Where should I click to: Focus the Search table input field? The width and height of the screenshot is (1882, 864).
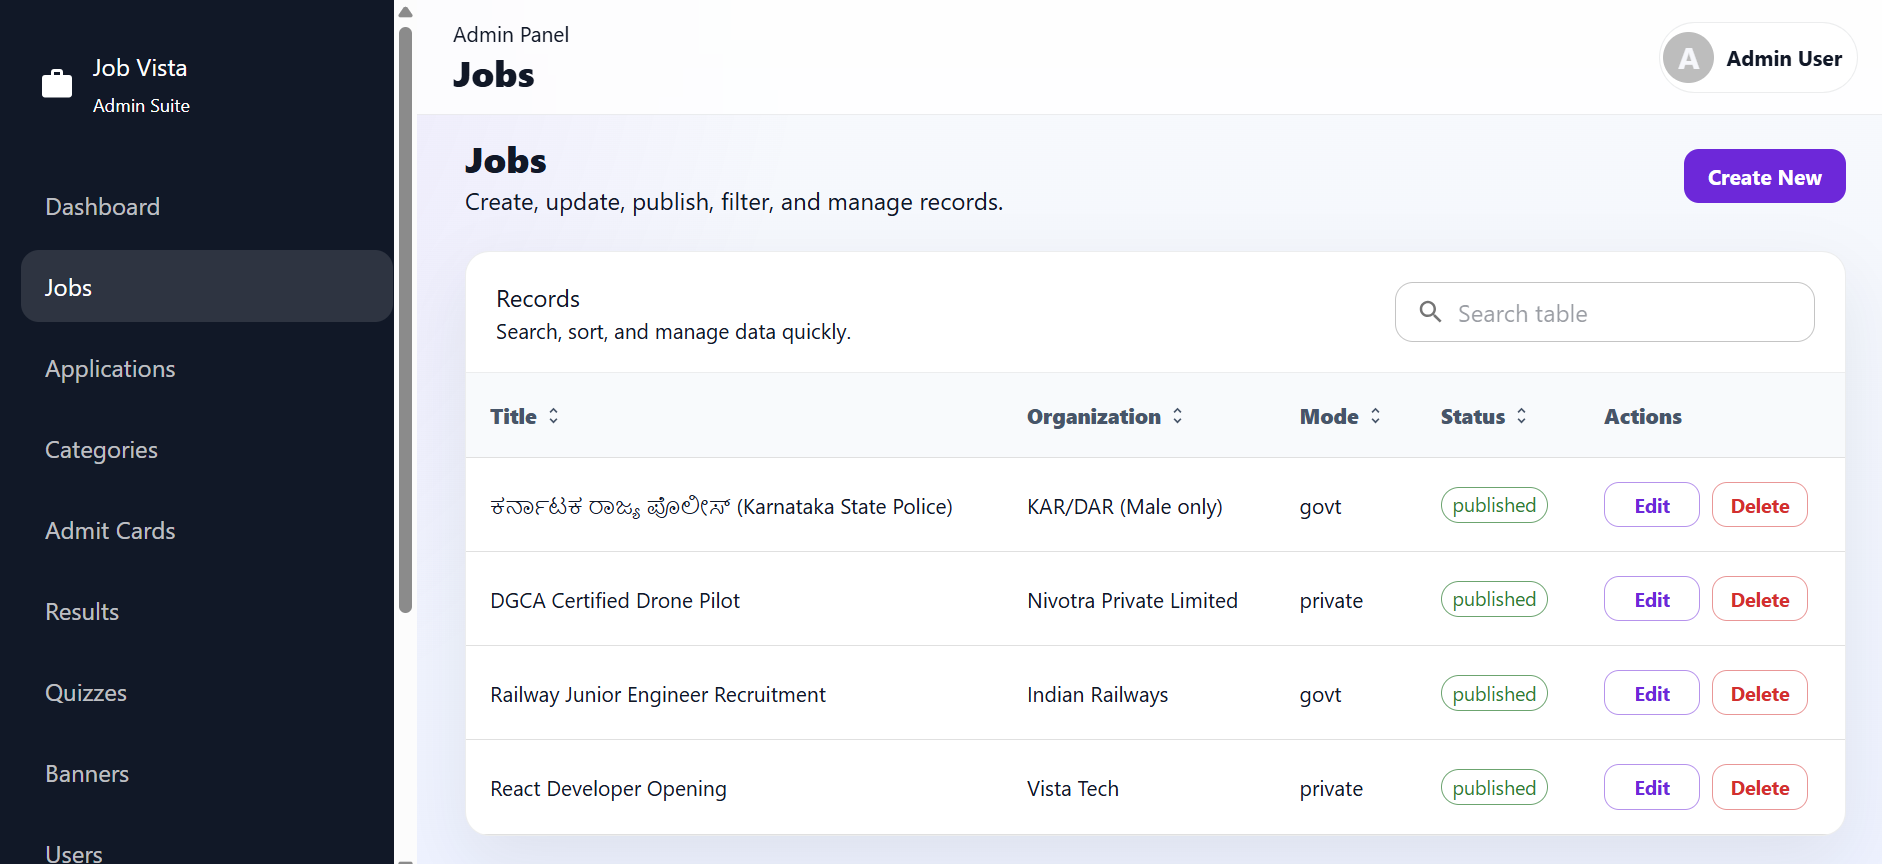(1604, 312)
